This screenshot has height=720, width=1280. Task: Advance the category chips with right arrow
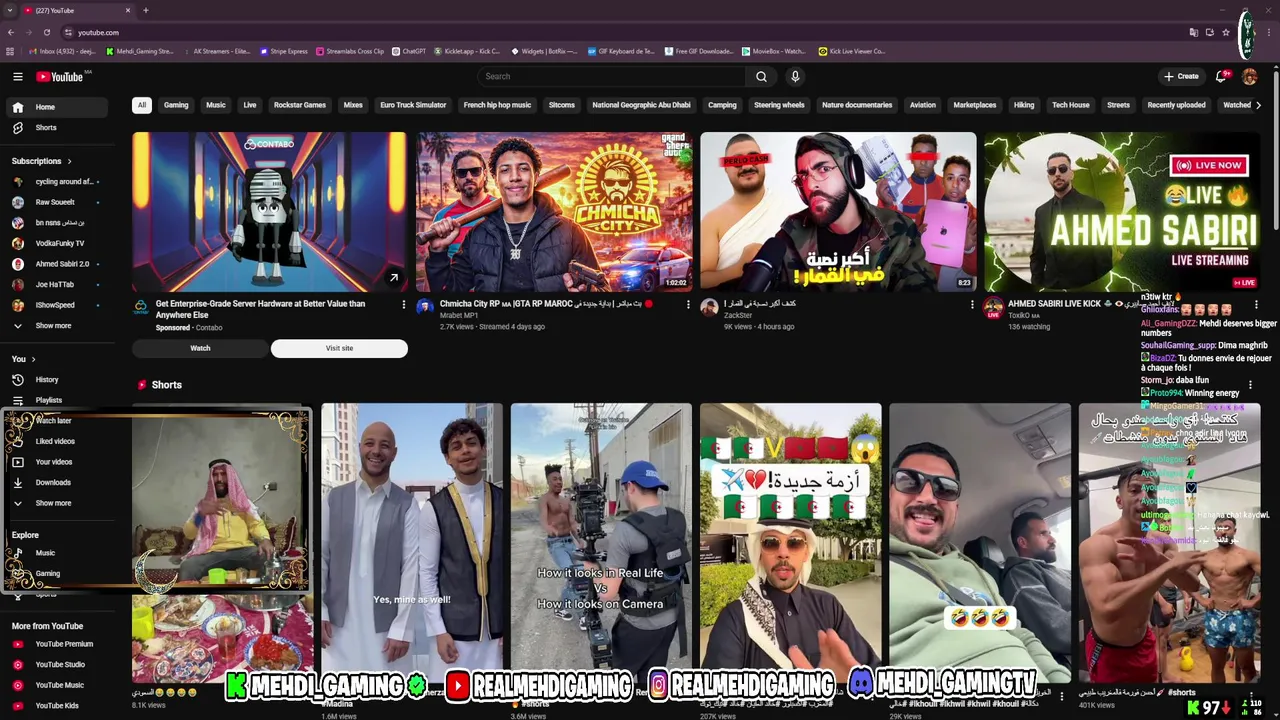pos(1258,105)
